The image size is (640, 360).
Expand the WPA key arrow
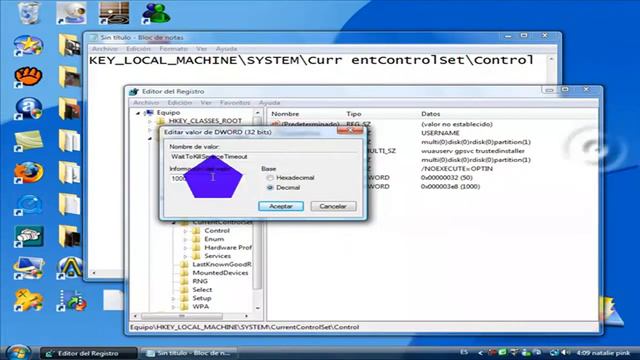pyautogui.click(x=174, y=307)
